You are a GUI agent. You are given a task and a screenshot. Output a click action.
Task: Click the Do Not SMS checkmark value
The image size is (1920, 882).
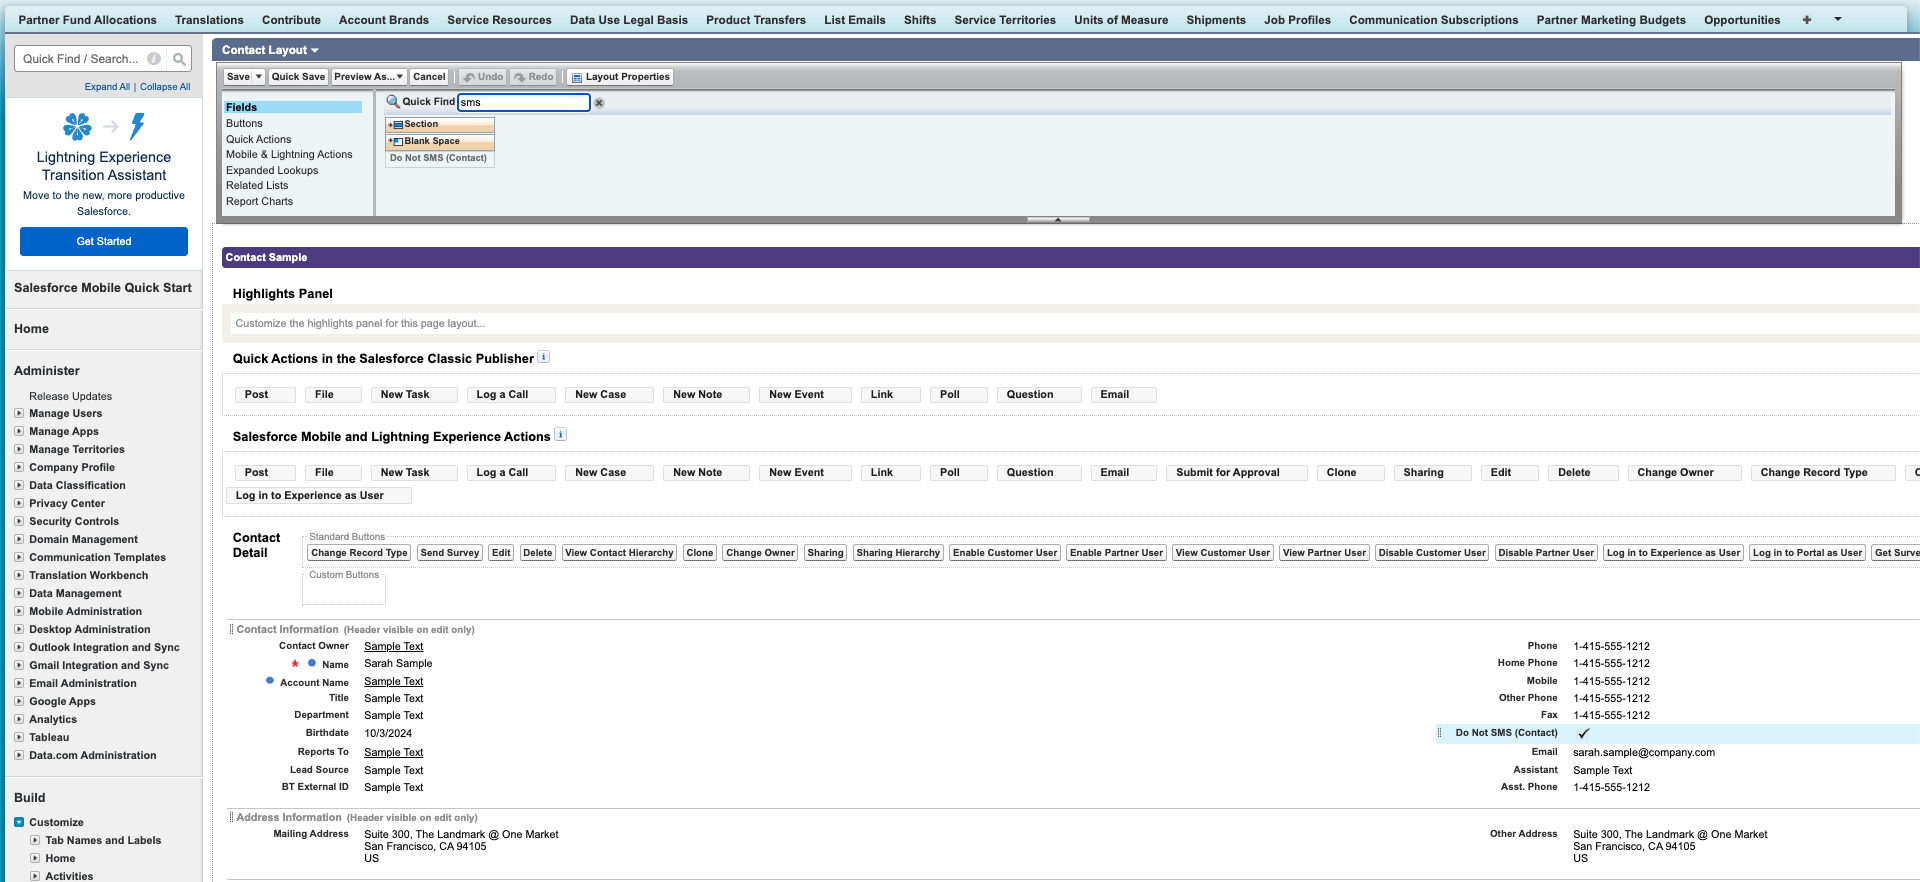[1584, 733]
